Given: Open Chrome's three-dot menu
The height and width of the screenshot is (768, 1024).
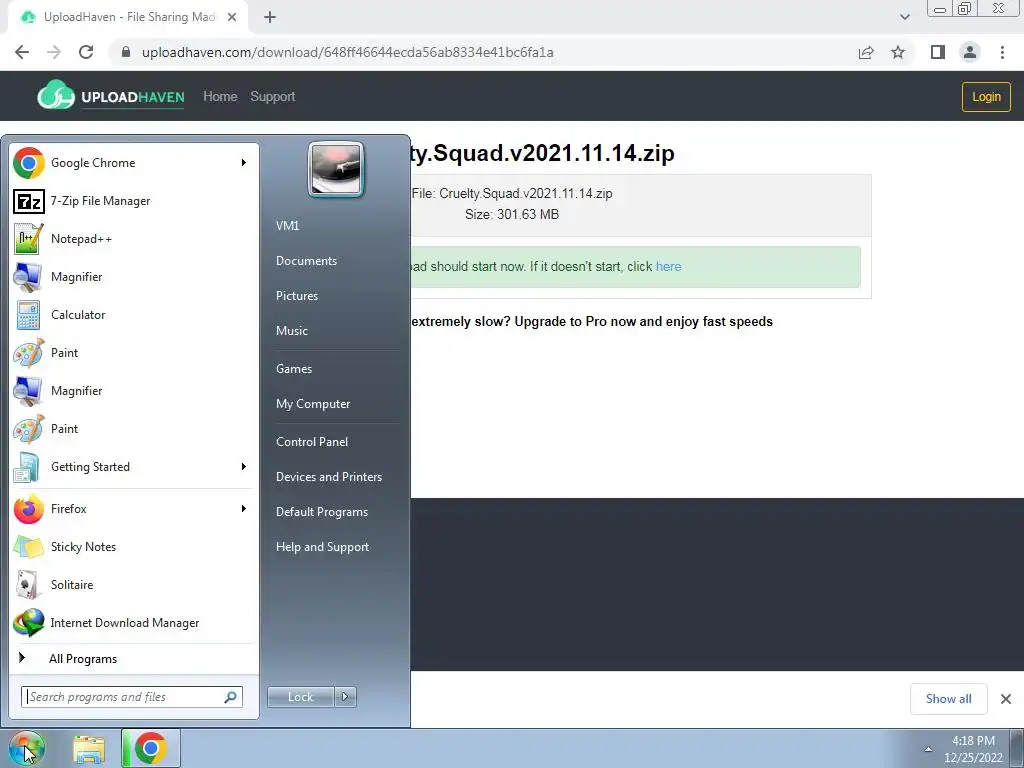Looking at the screenshot, I should [x=1002, y=52].
